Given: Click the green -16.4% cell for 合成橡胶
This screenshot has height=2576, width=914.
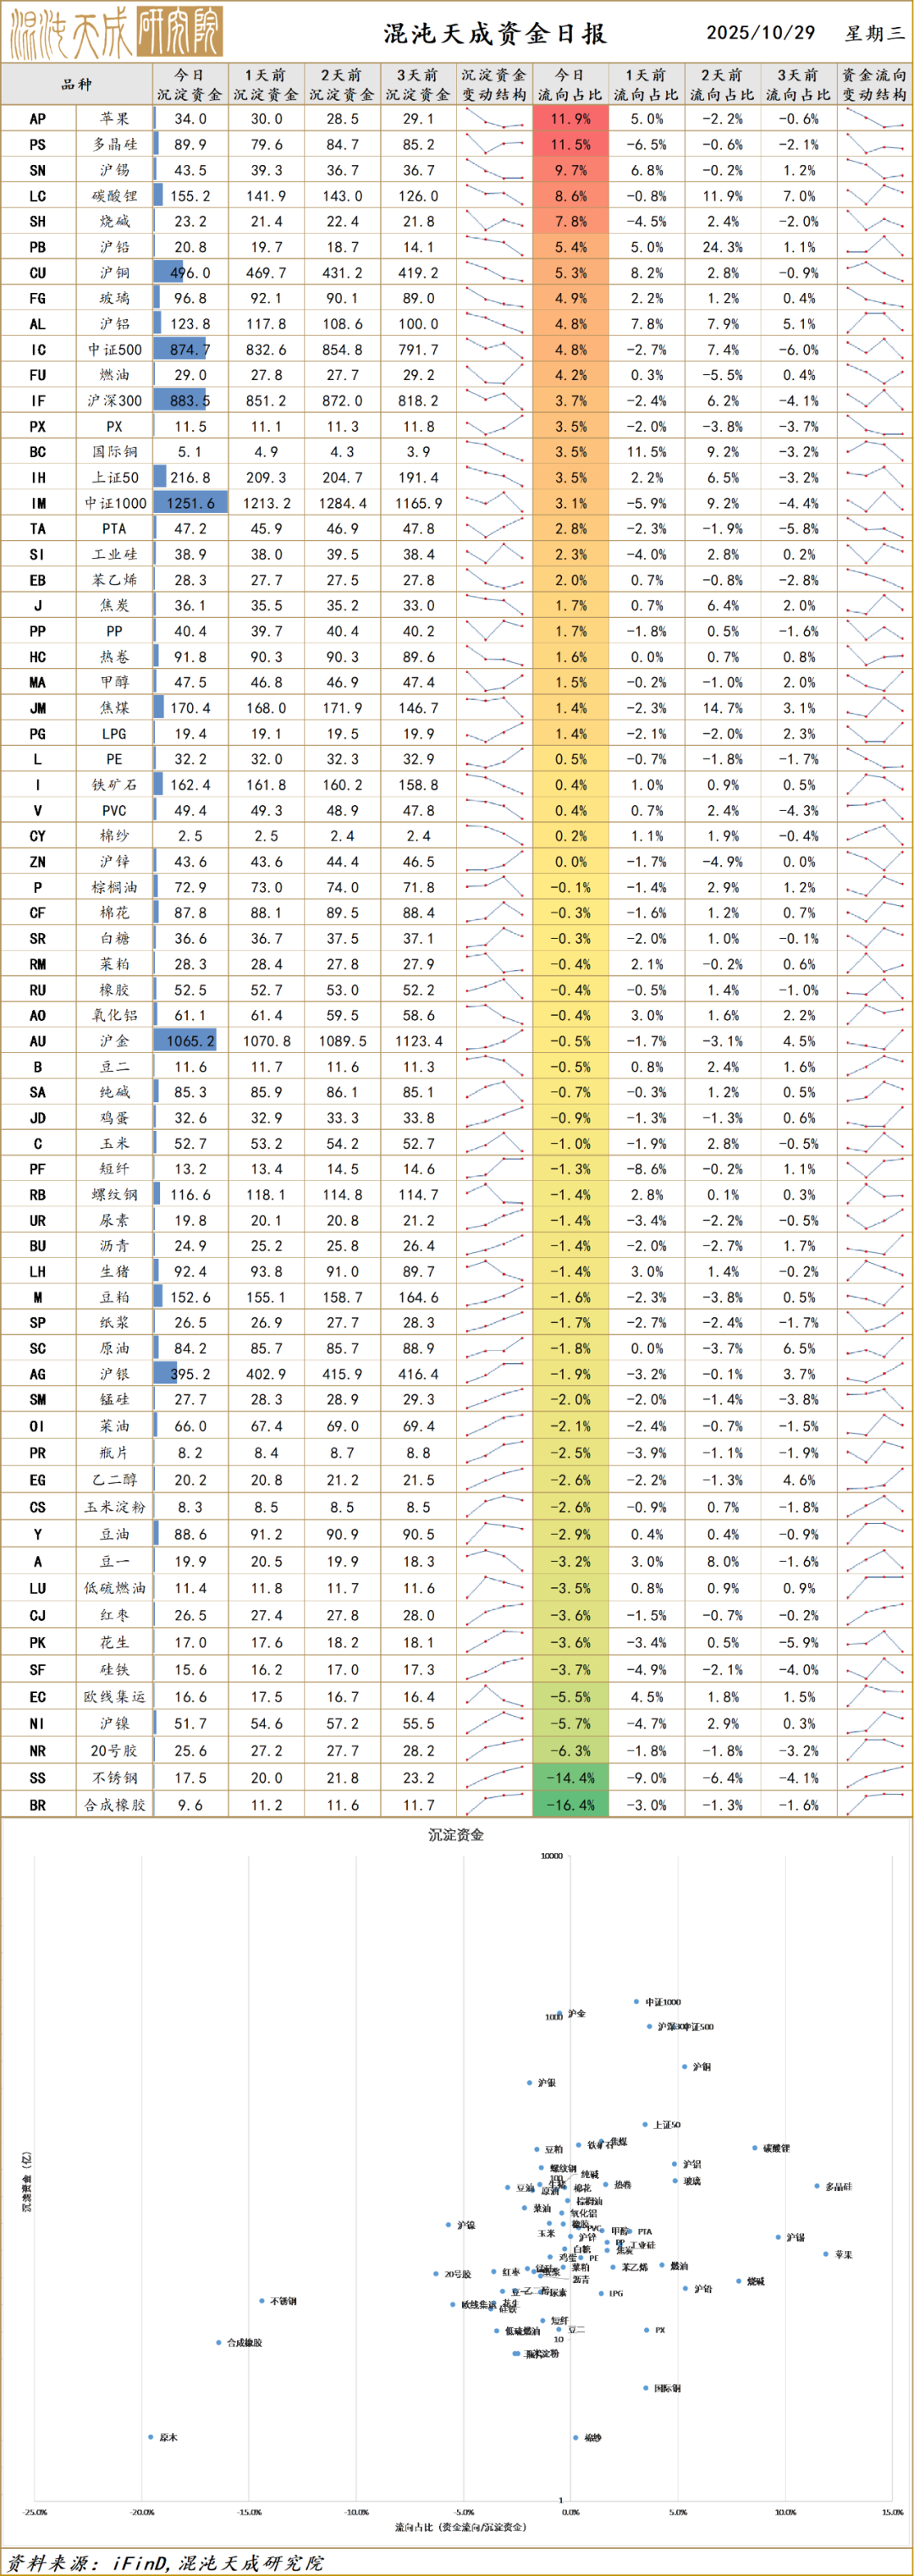Looking at the screenshot, I should click(570, 1805).
